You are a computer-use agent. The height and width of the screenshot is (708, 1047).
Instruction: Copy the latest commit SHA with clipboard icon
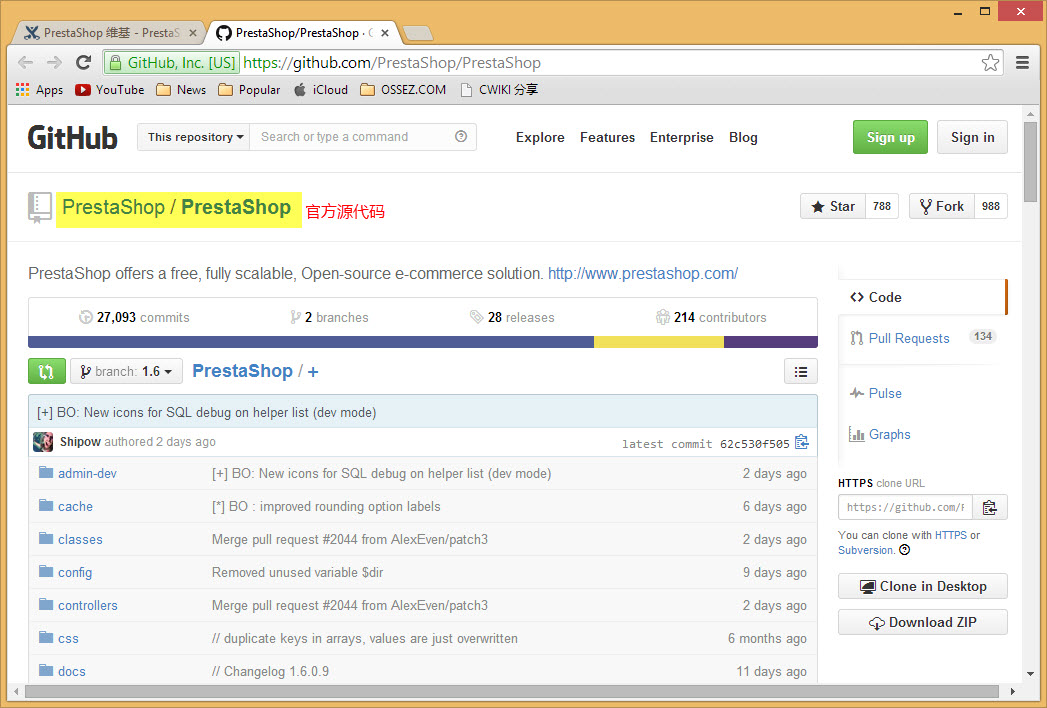click(802, 442)
